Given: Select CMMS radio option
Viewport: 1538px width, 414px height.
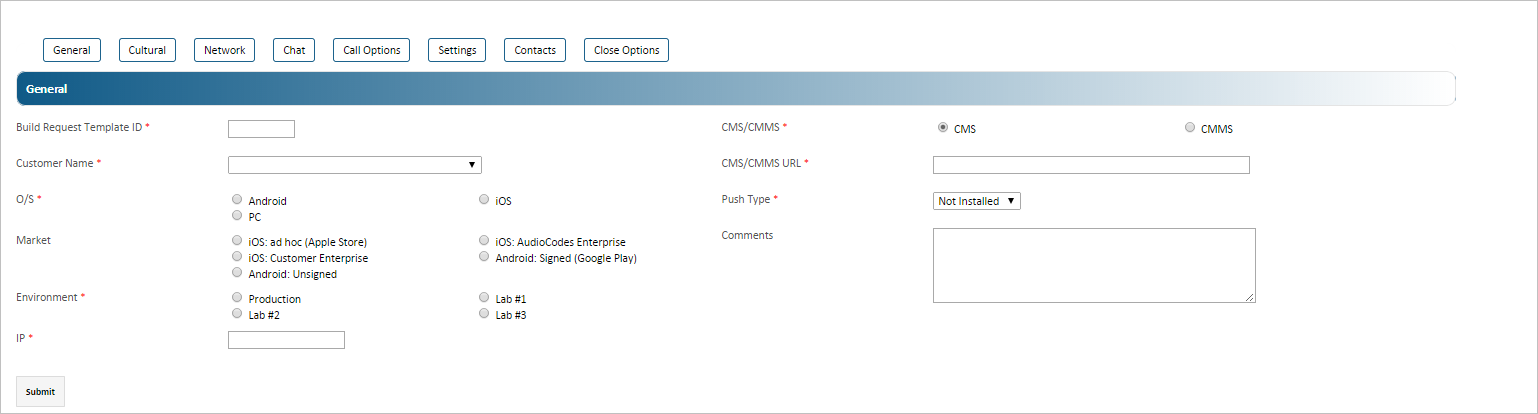Looking at the screenshot, I should click(1190, 128).
